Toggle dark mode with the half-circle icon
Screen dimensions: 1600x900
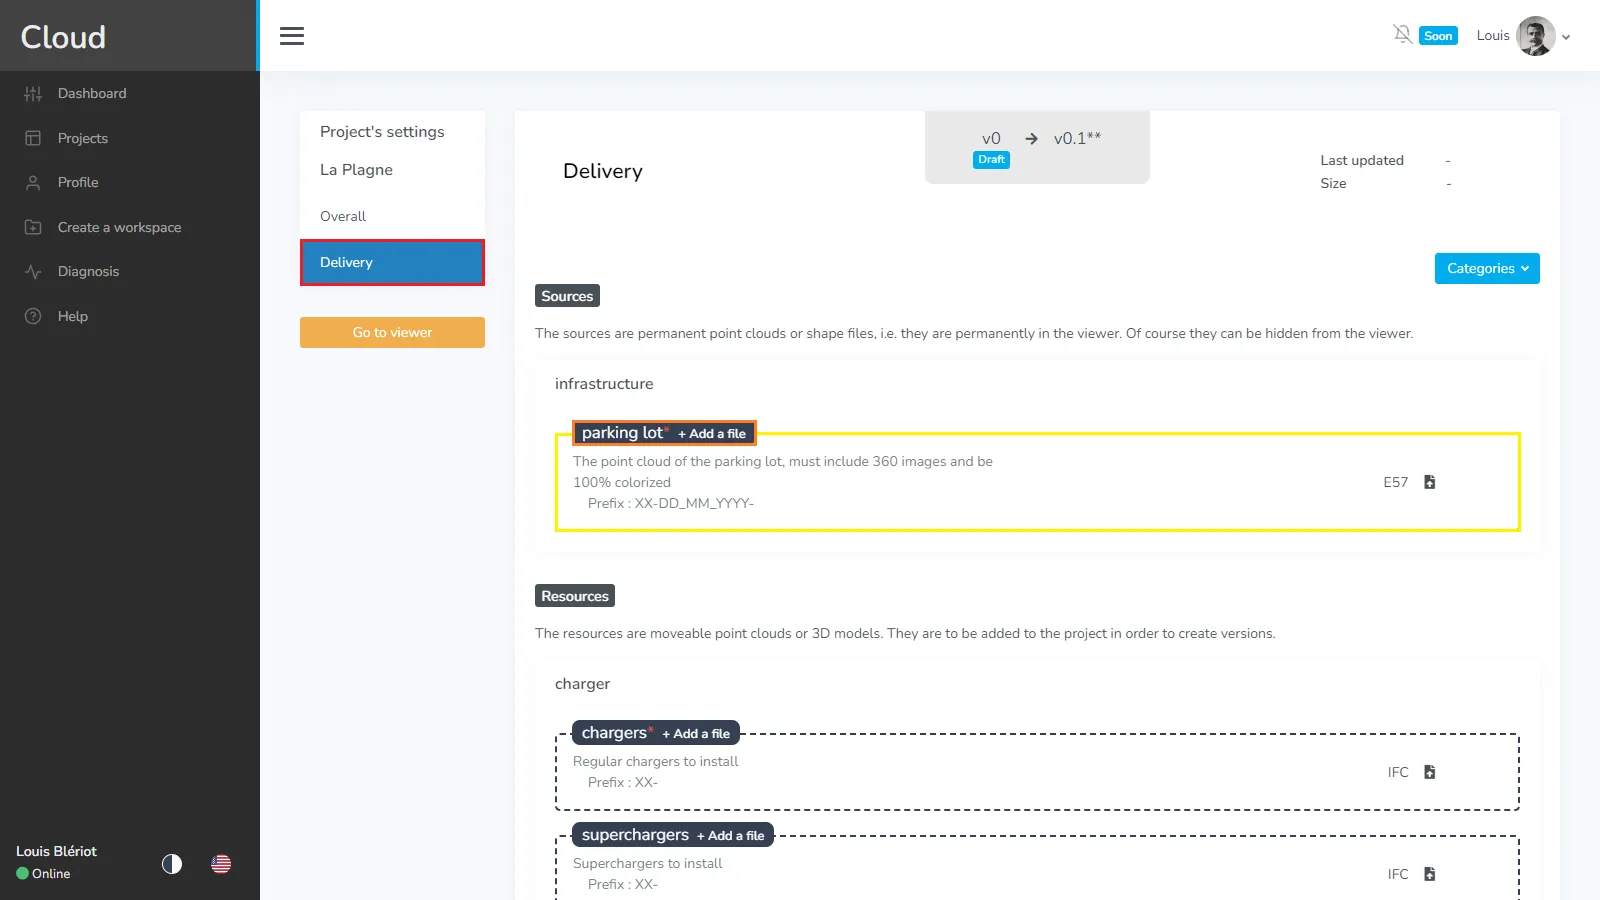[171, 864]
